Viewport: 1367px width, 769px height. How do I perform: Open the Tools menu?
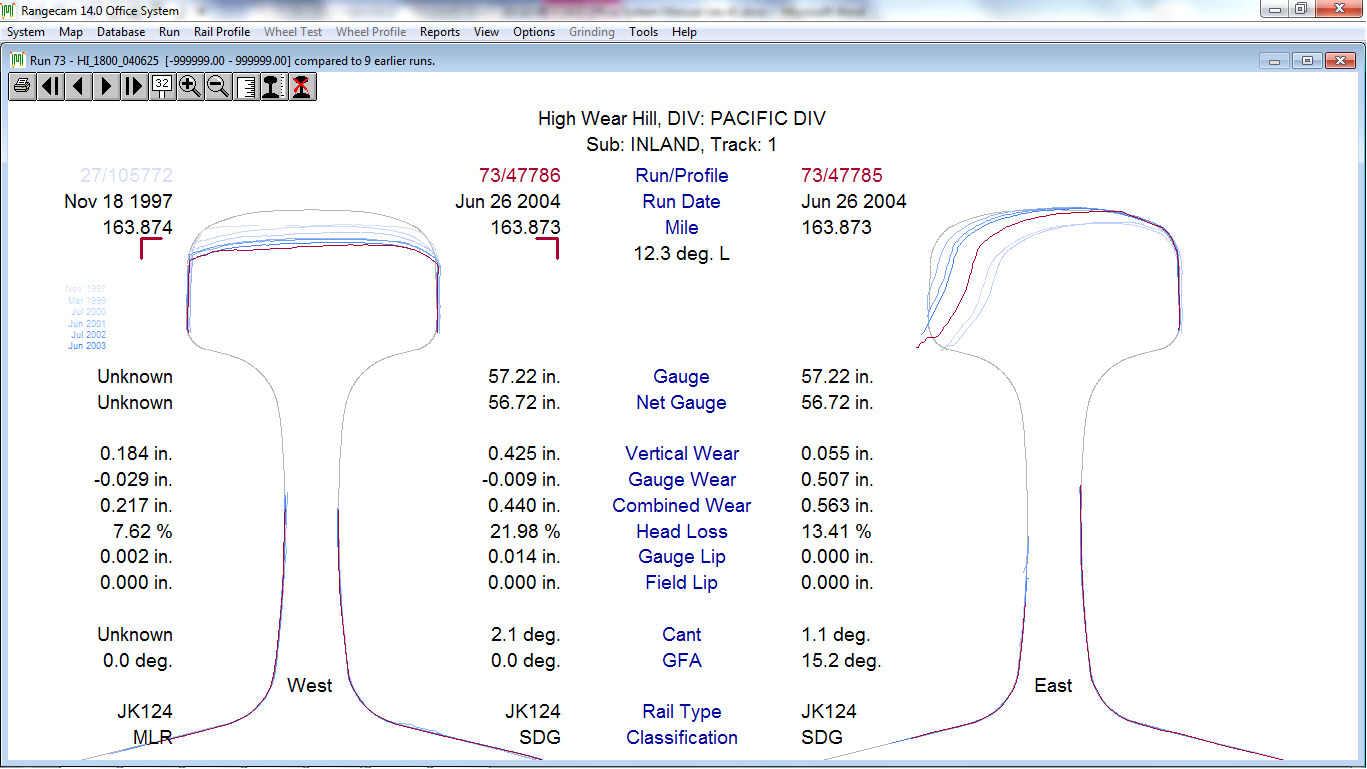coord(643,32)
